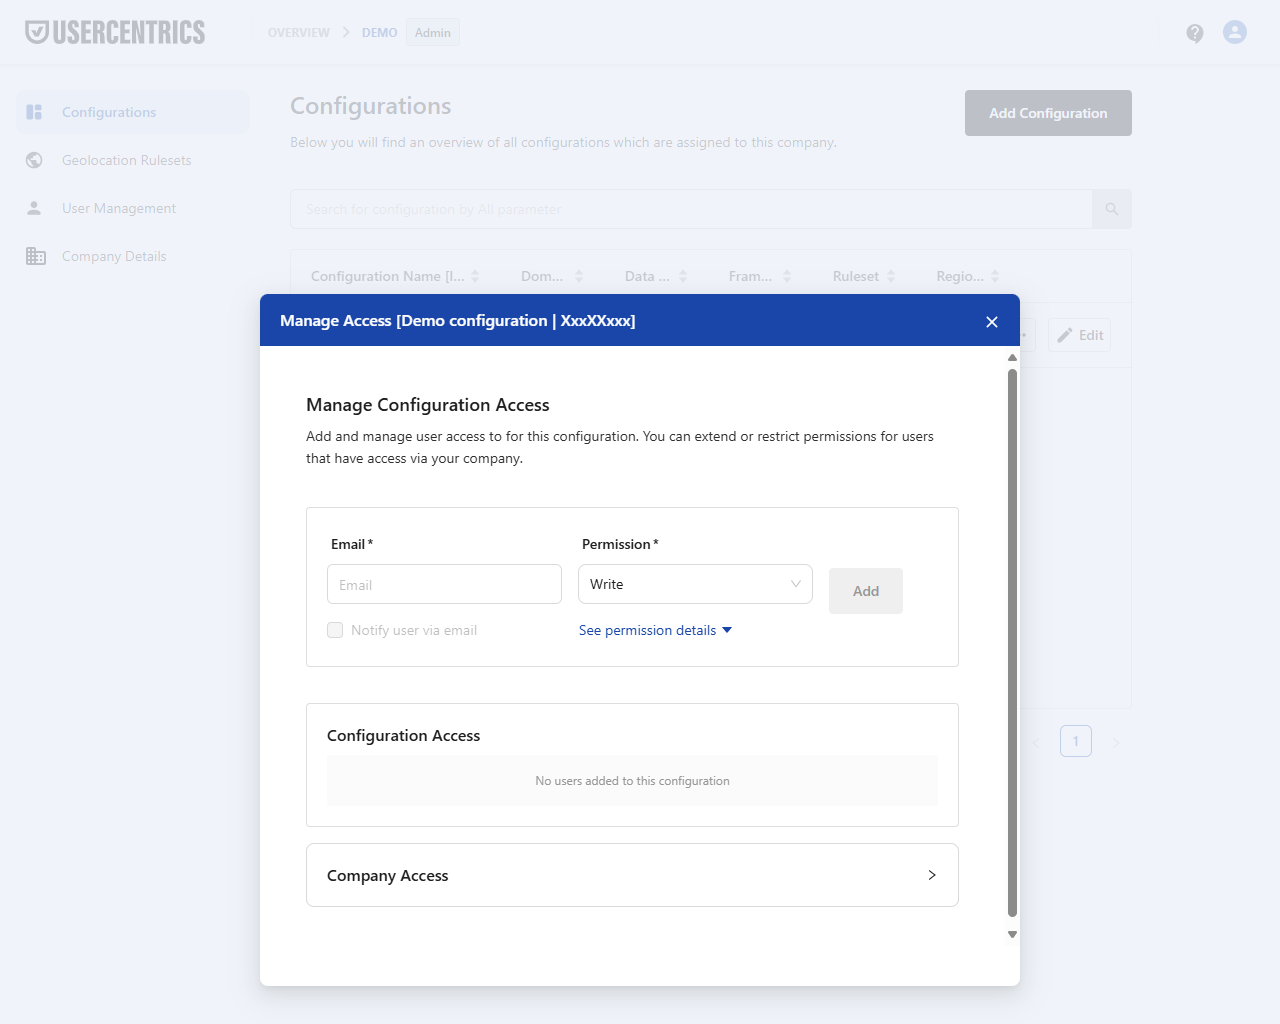The image size is (1280, 1024).
Task: Sort by Ruleset column arrows
Action: point(891,276)
